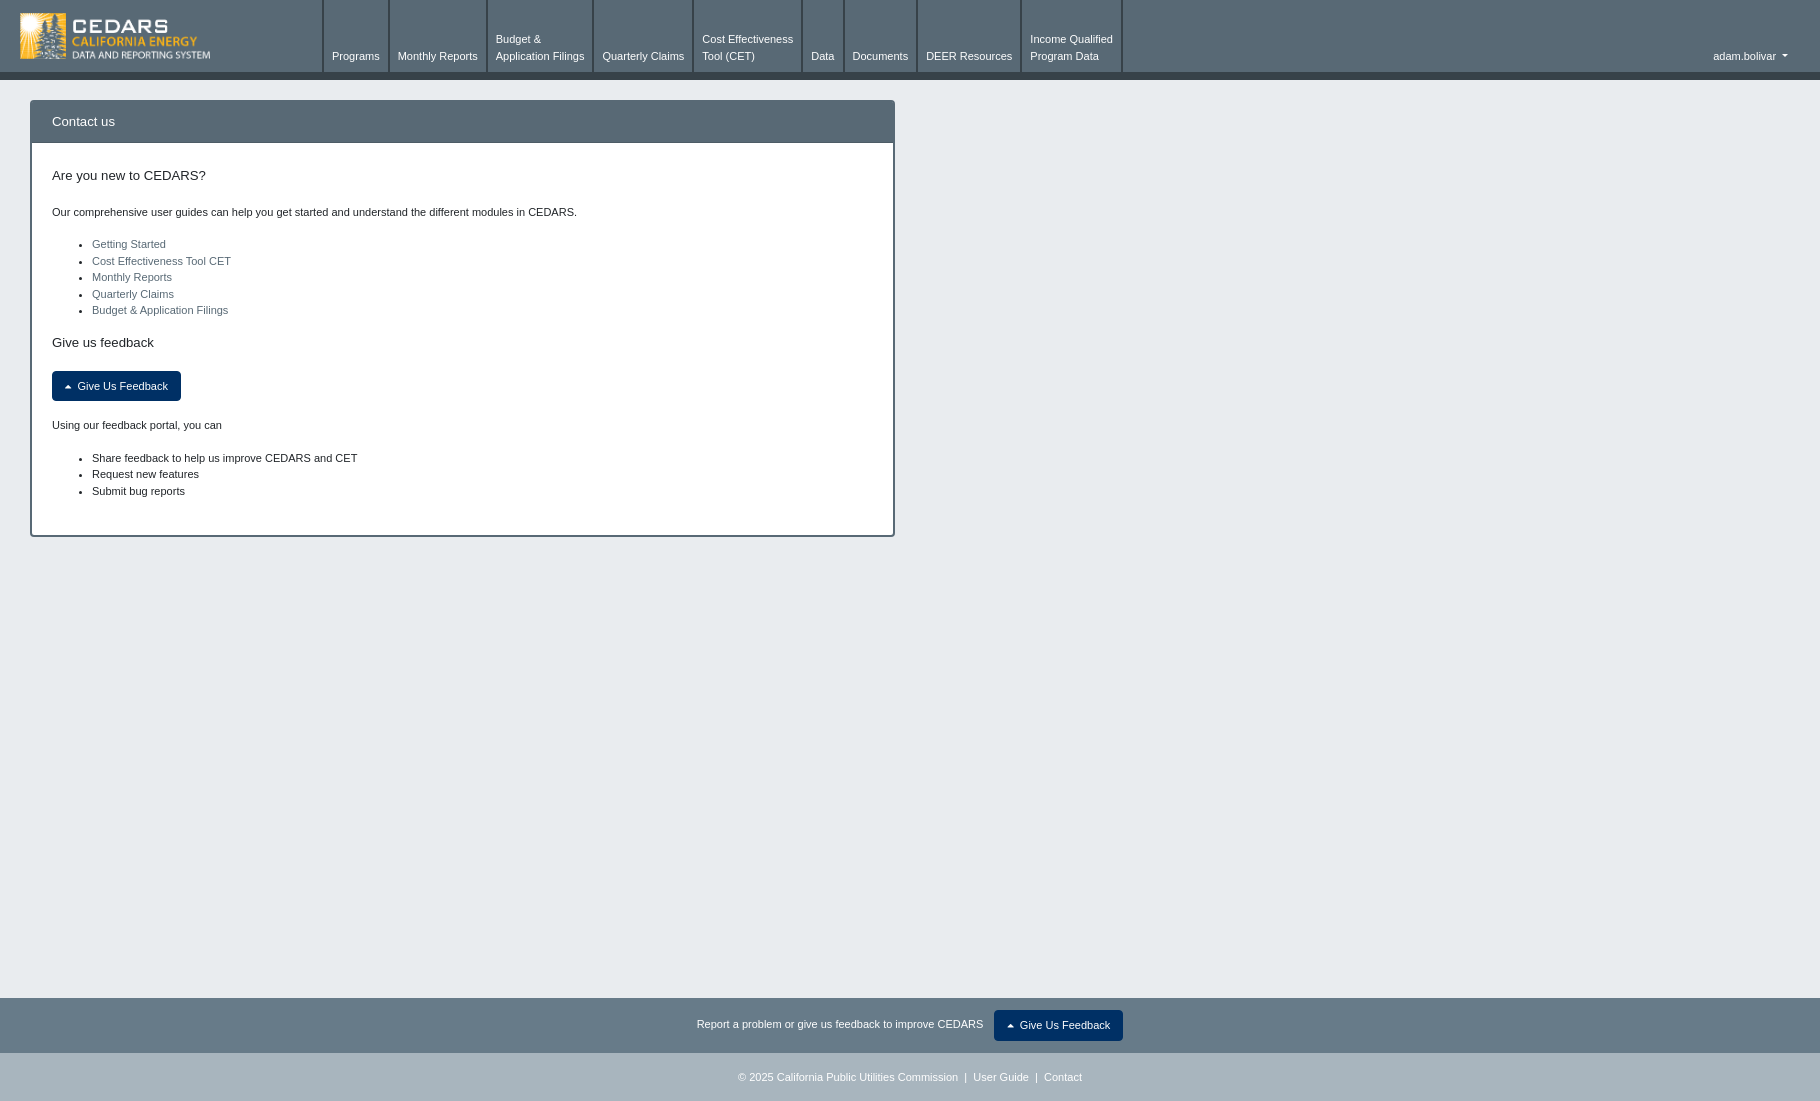
Task: Click Give Us Feedback button in Contact panel
Action: [x=116, y=386]
